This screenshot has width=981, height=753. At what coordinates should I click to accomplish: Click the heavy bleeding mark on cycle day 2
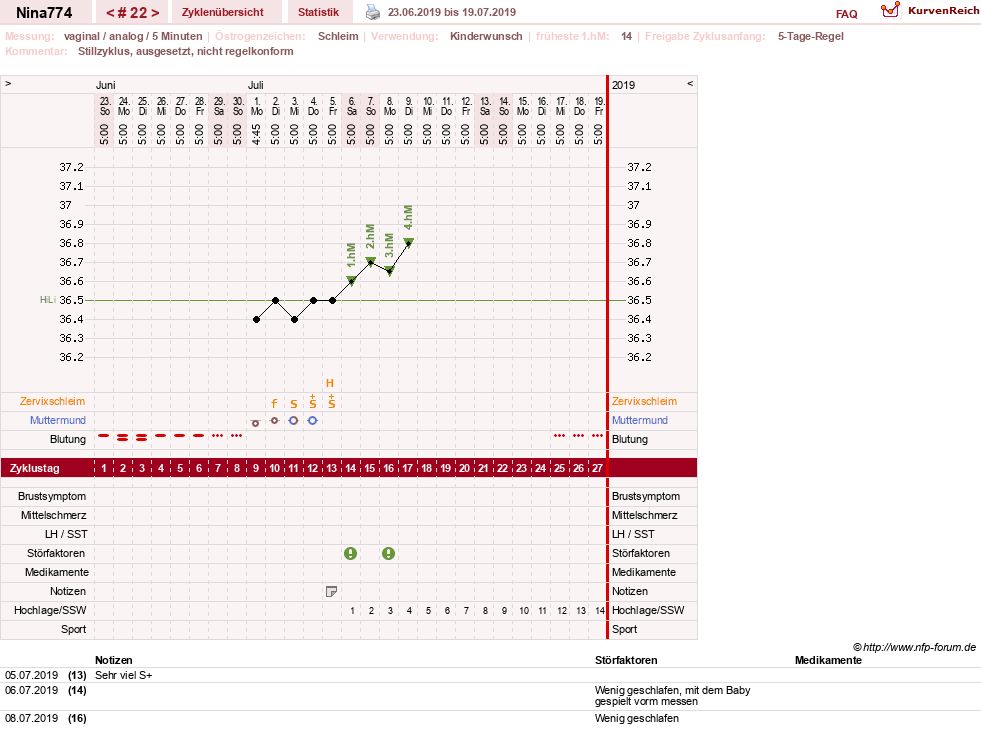(123, 438)
